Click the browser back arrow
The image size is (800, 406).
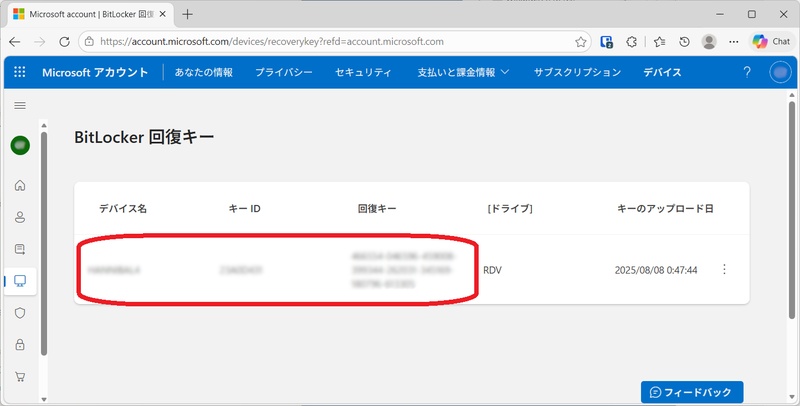point(15,42)
